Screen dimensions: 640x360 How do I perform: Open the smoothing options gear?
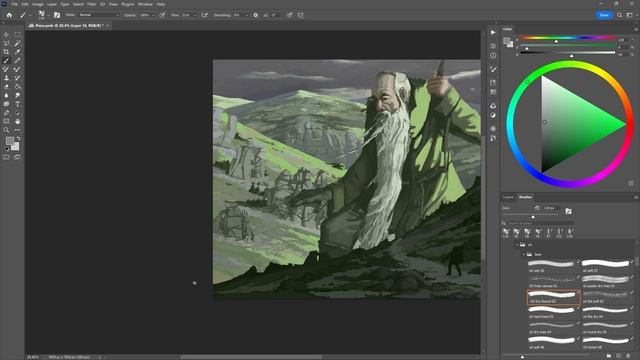[256, 15]
